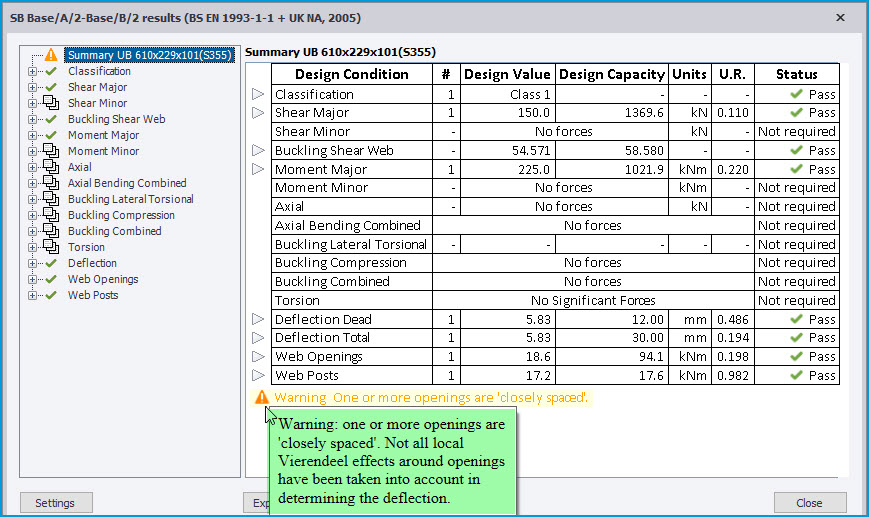Expand the Shear Major tree node
This screenshot has width=869, height=517.
33,88
